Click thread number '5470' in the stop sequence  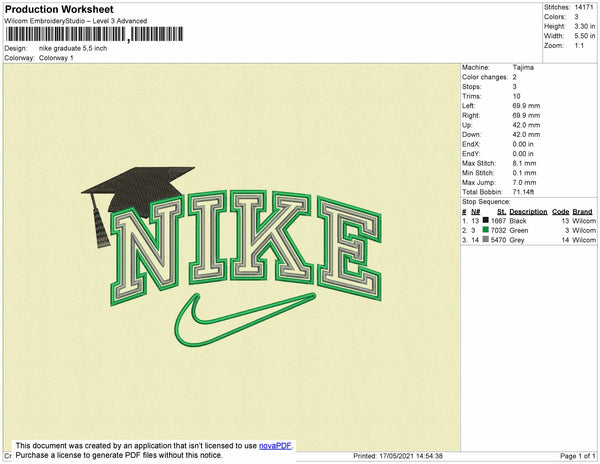point(498,240)
